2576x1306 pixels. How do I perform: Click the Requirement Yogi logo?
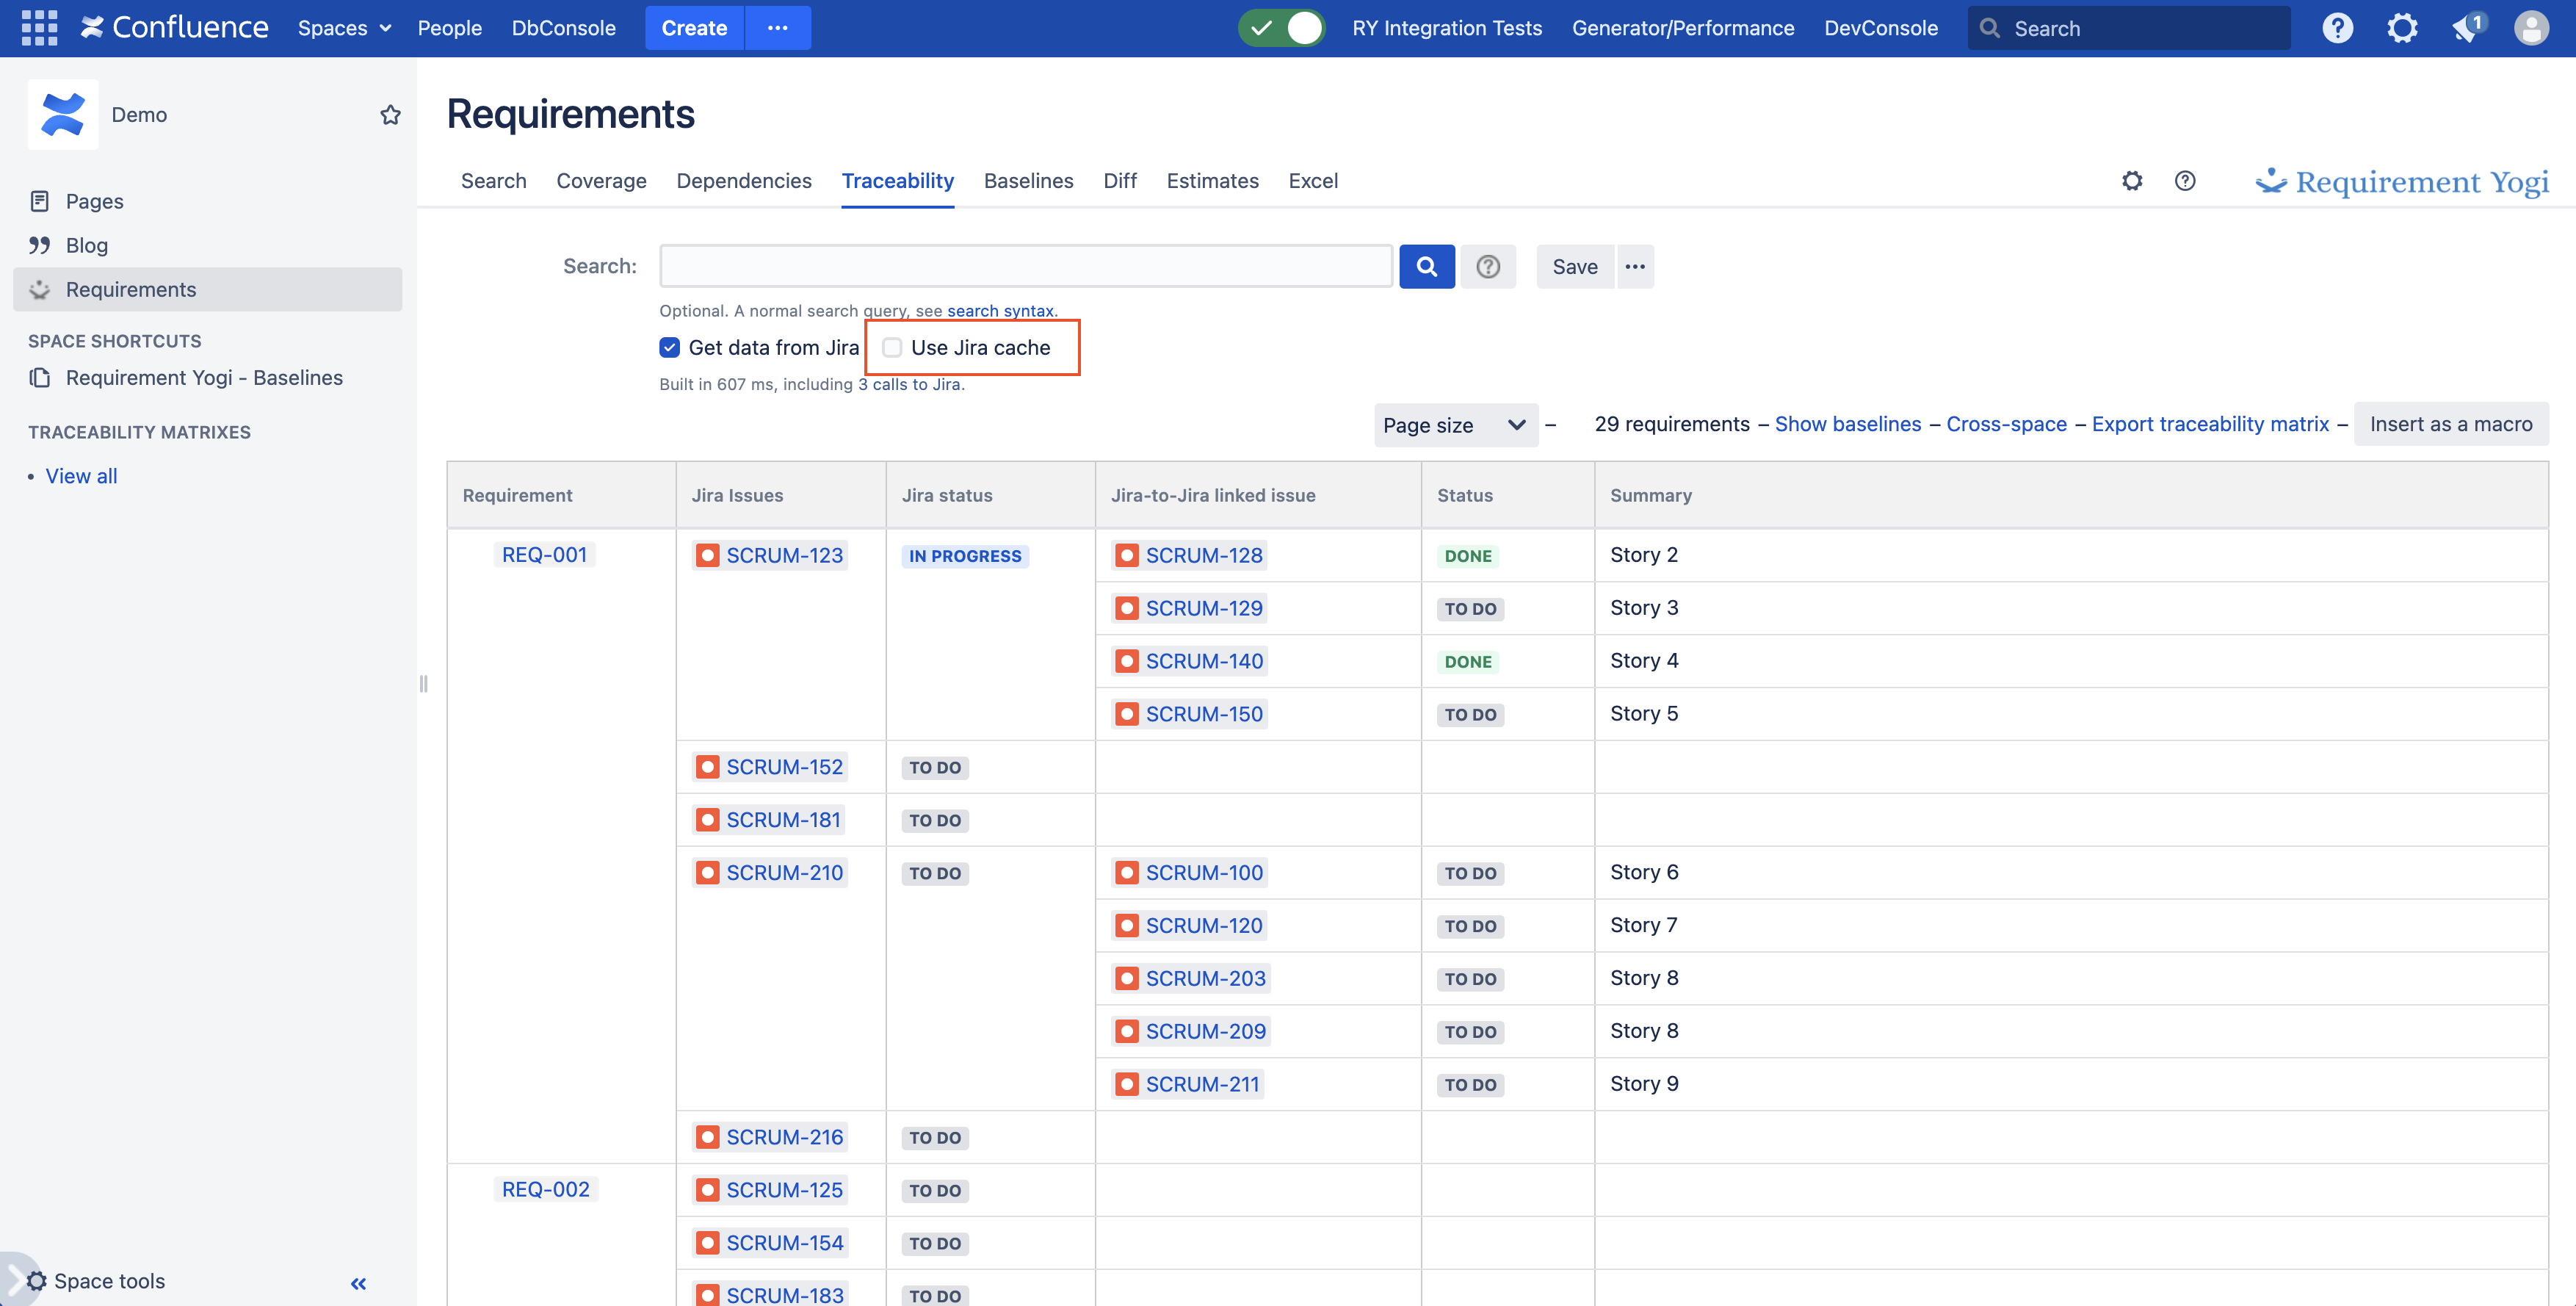[x=2401, y=181]
